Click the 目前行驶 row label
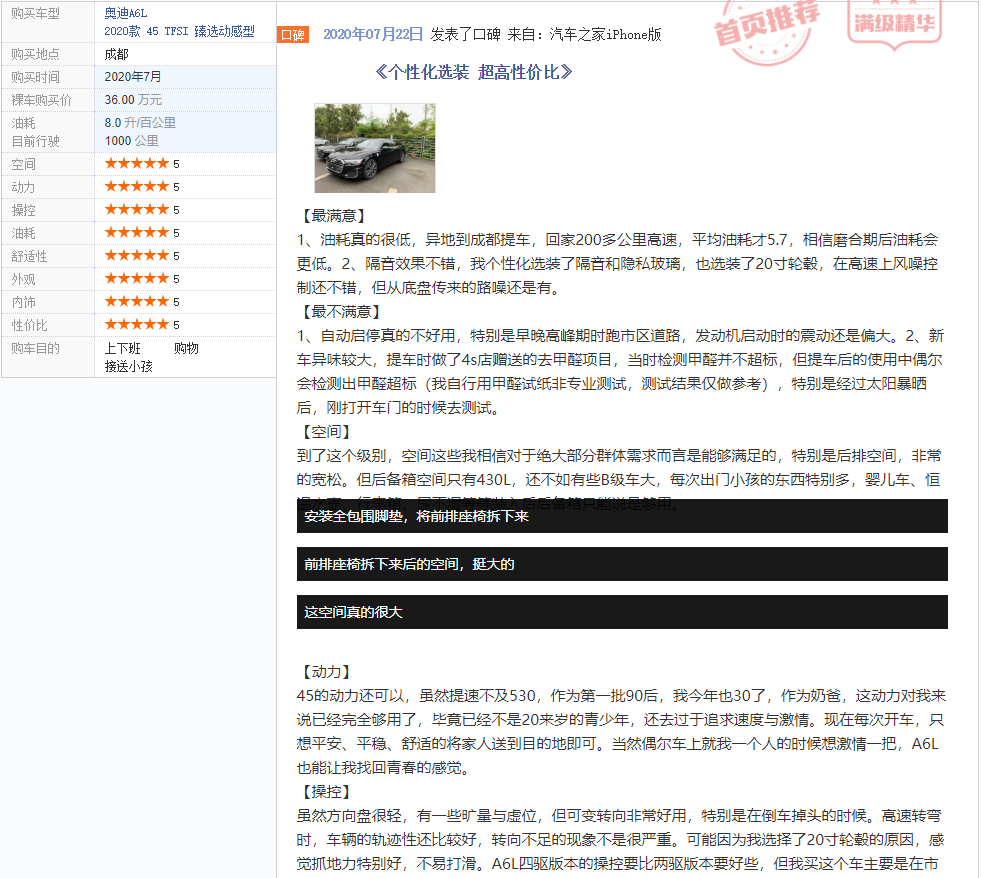The width and height of the screenshot is (981, 878). coord(36,141)
